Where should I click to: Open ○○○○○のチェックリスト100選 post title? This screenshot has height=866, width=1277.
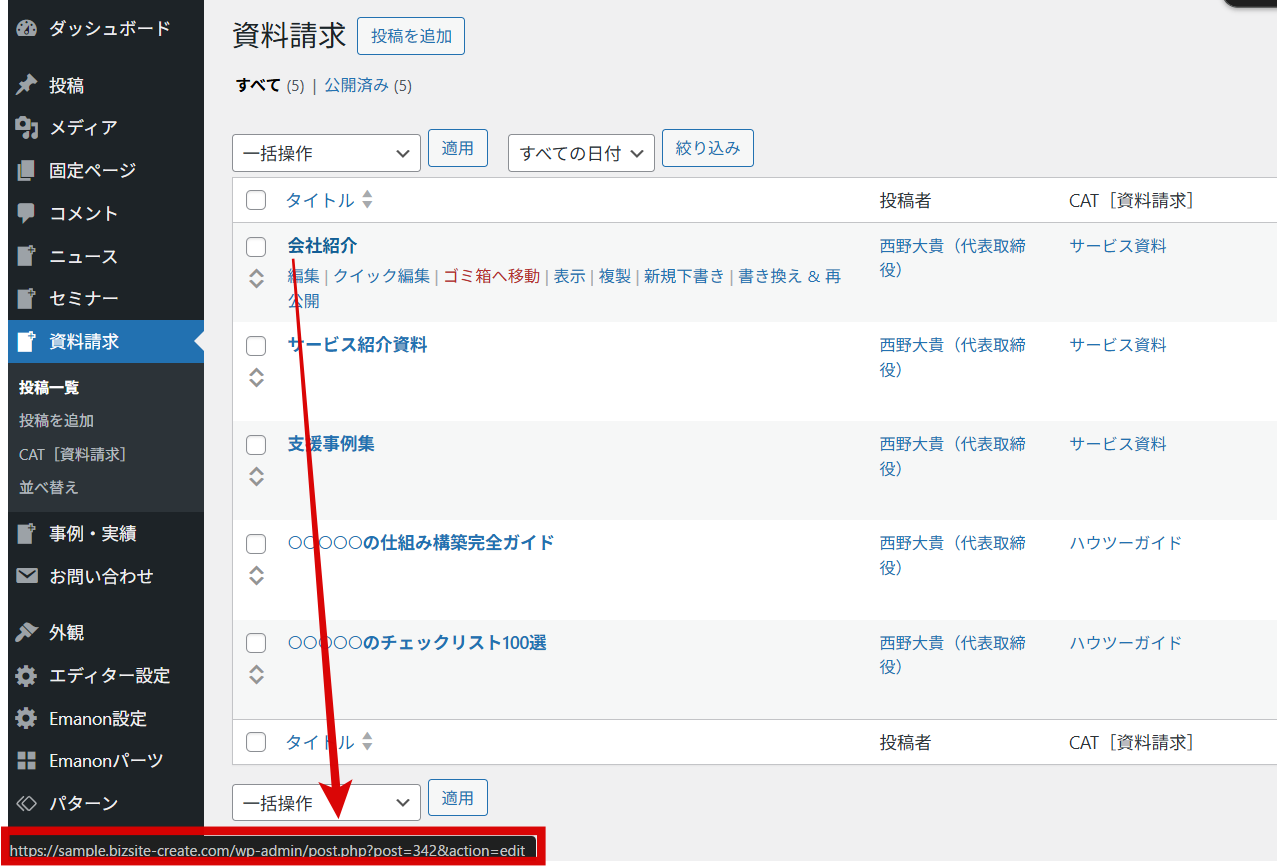417,642
